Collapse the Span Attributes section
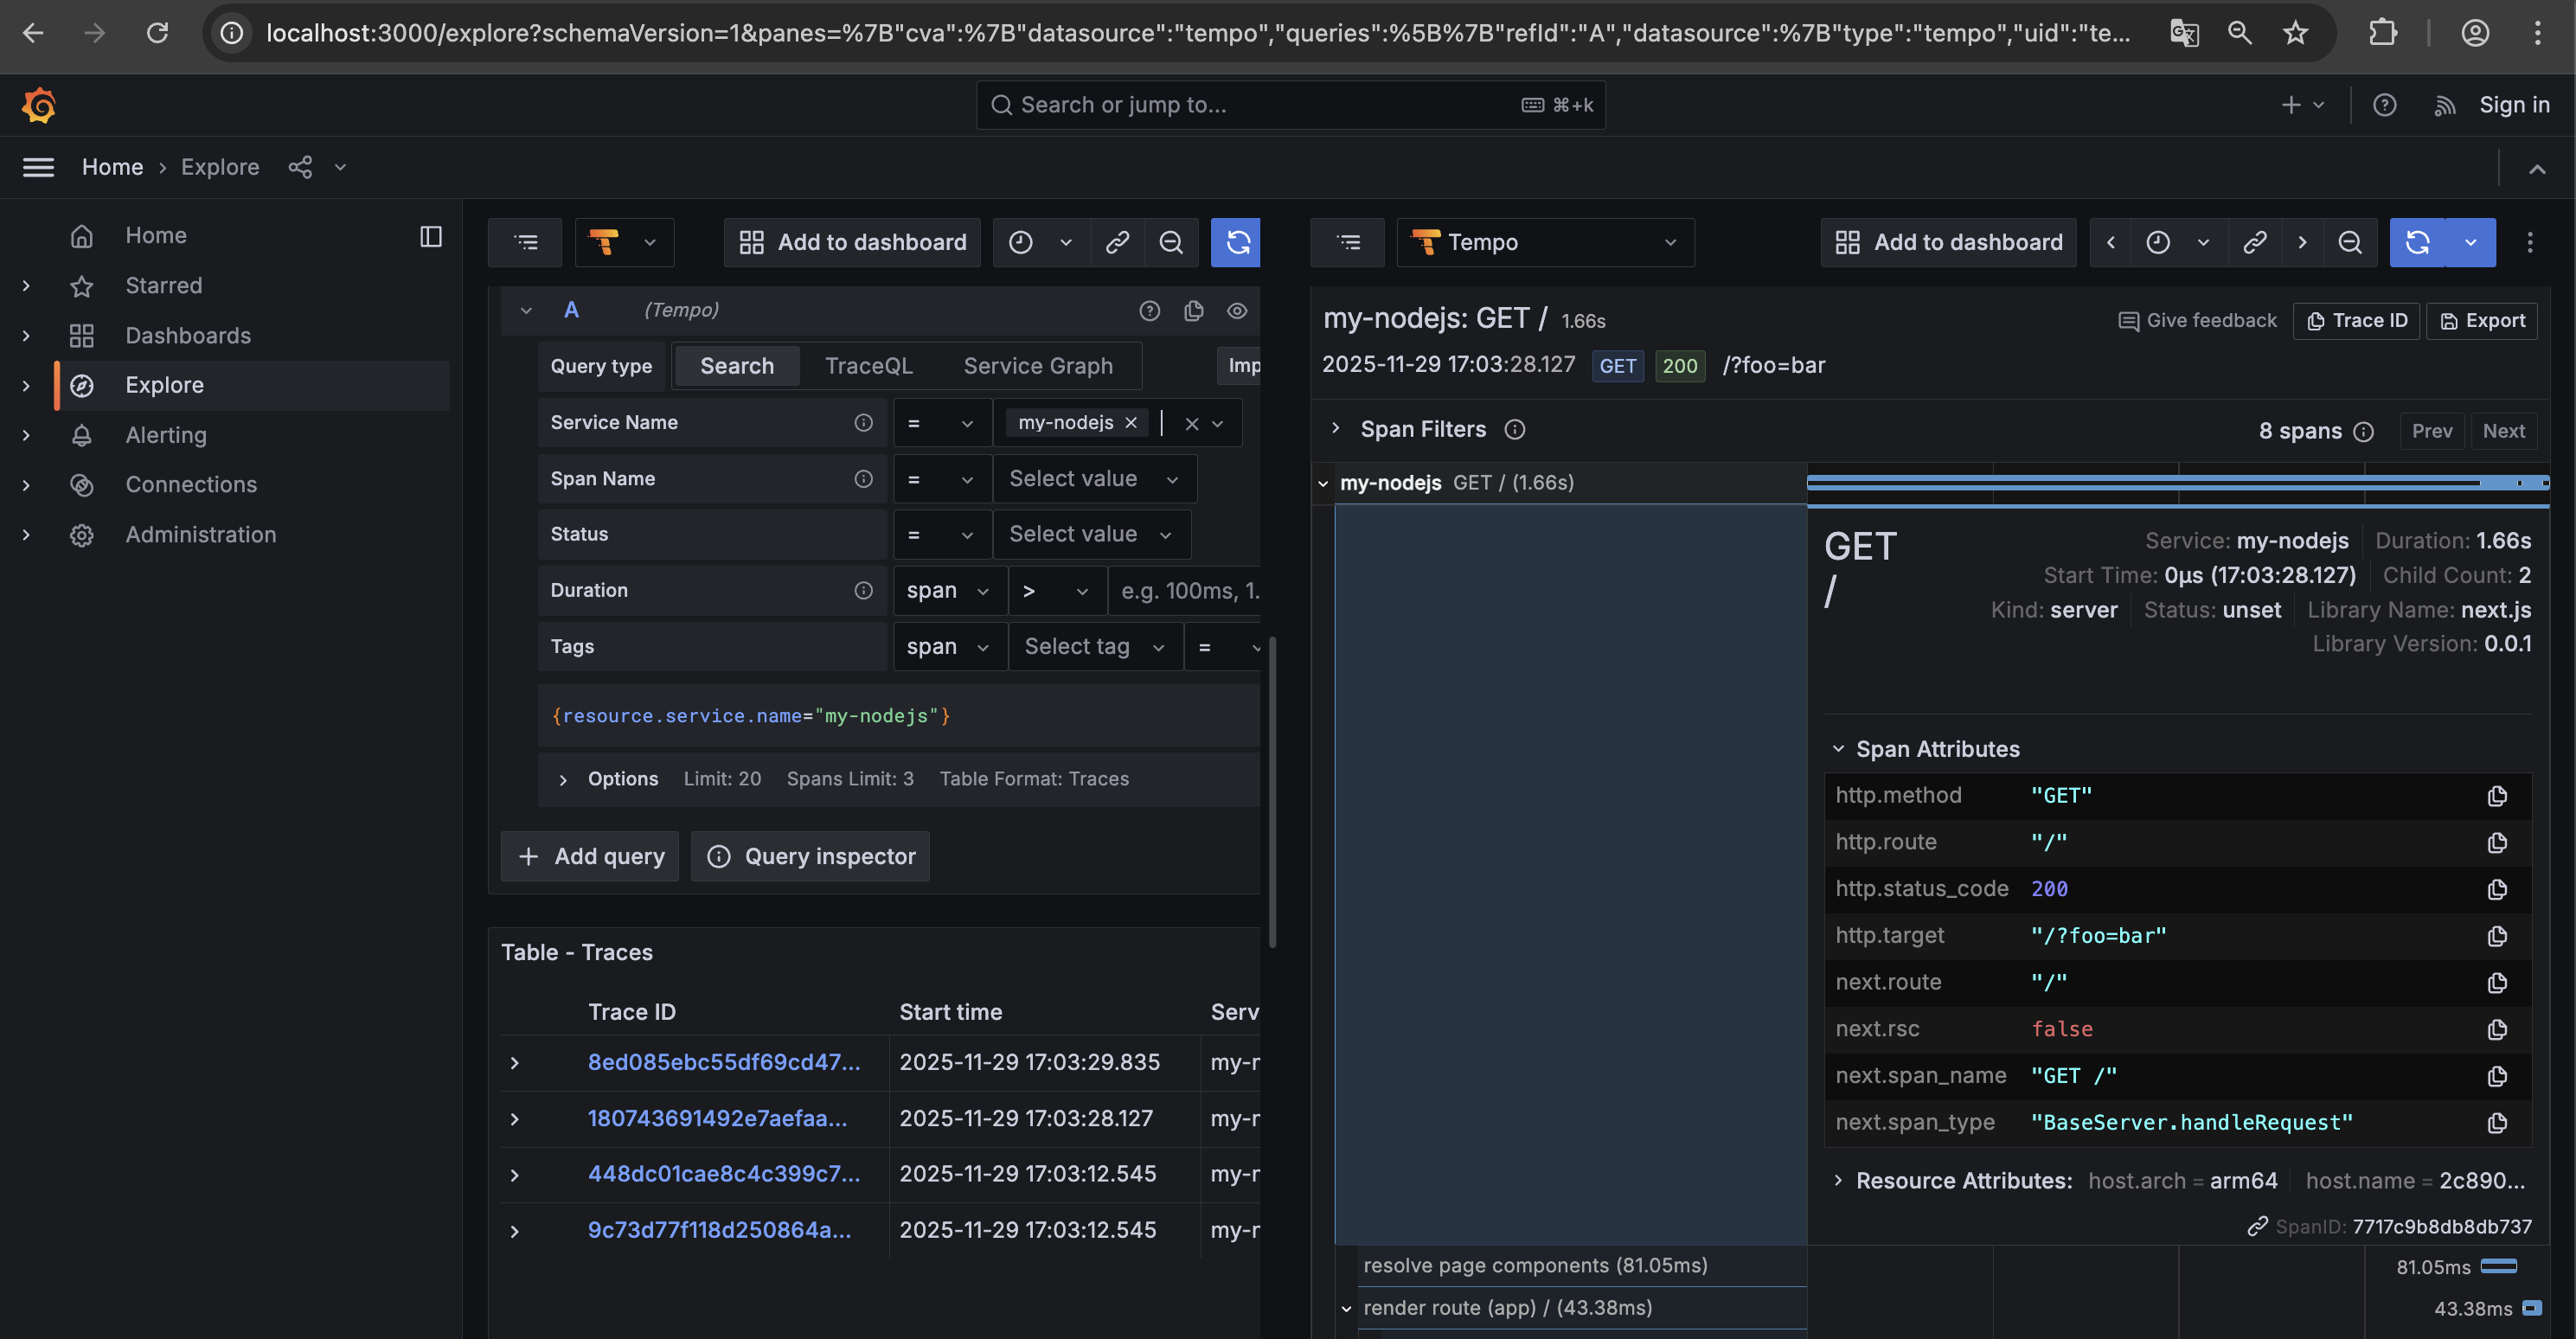 1838,749
